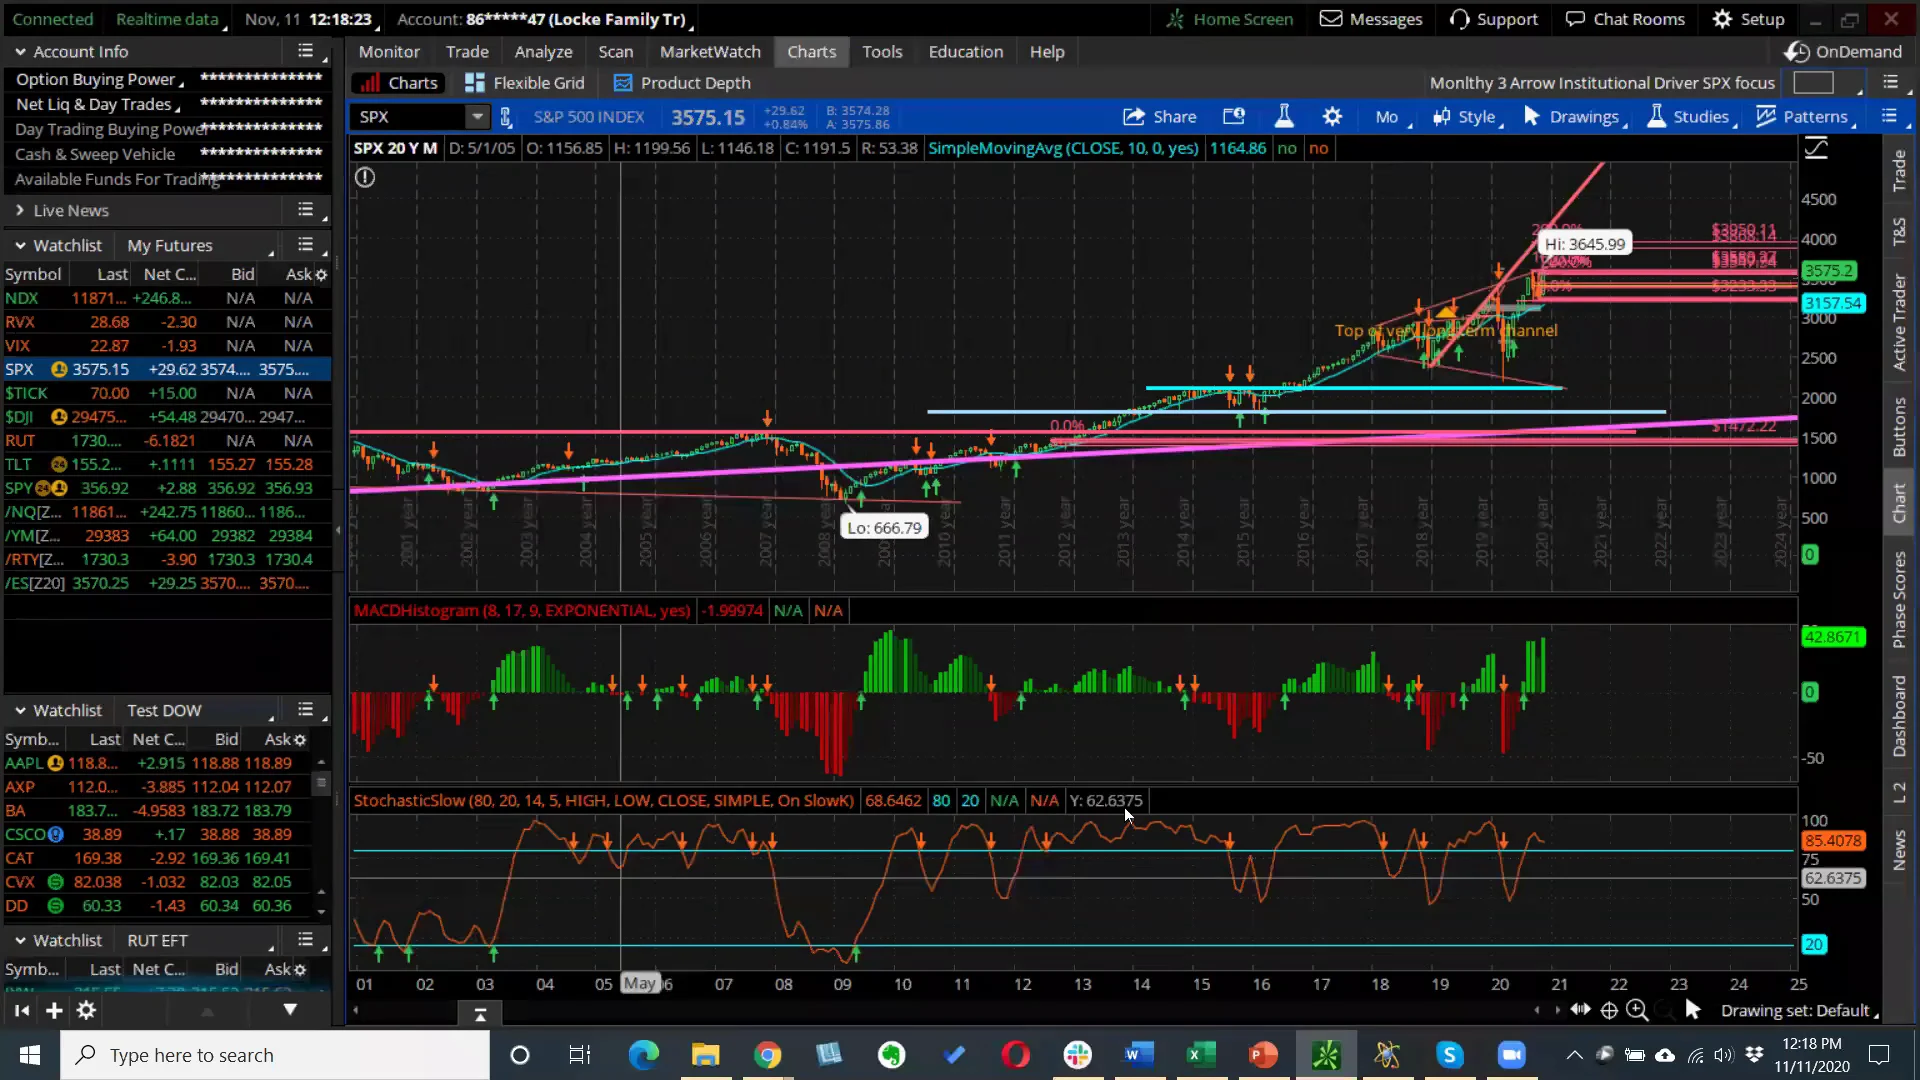Add a gadget with the plus icon

coord(54,1011)
